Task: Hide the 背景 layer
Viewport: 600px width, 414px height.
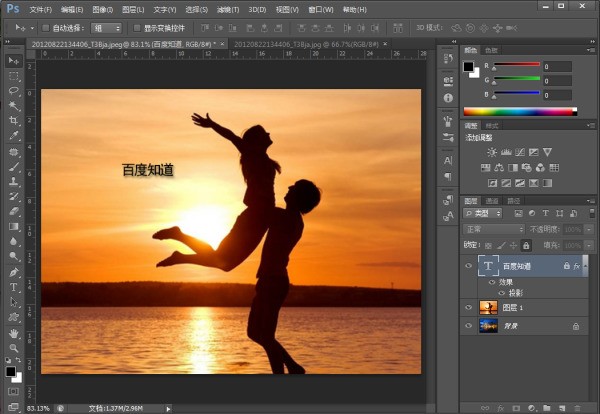Action: (469, 326)
